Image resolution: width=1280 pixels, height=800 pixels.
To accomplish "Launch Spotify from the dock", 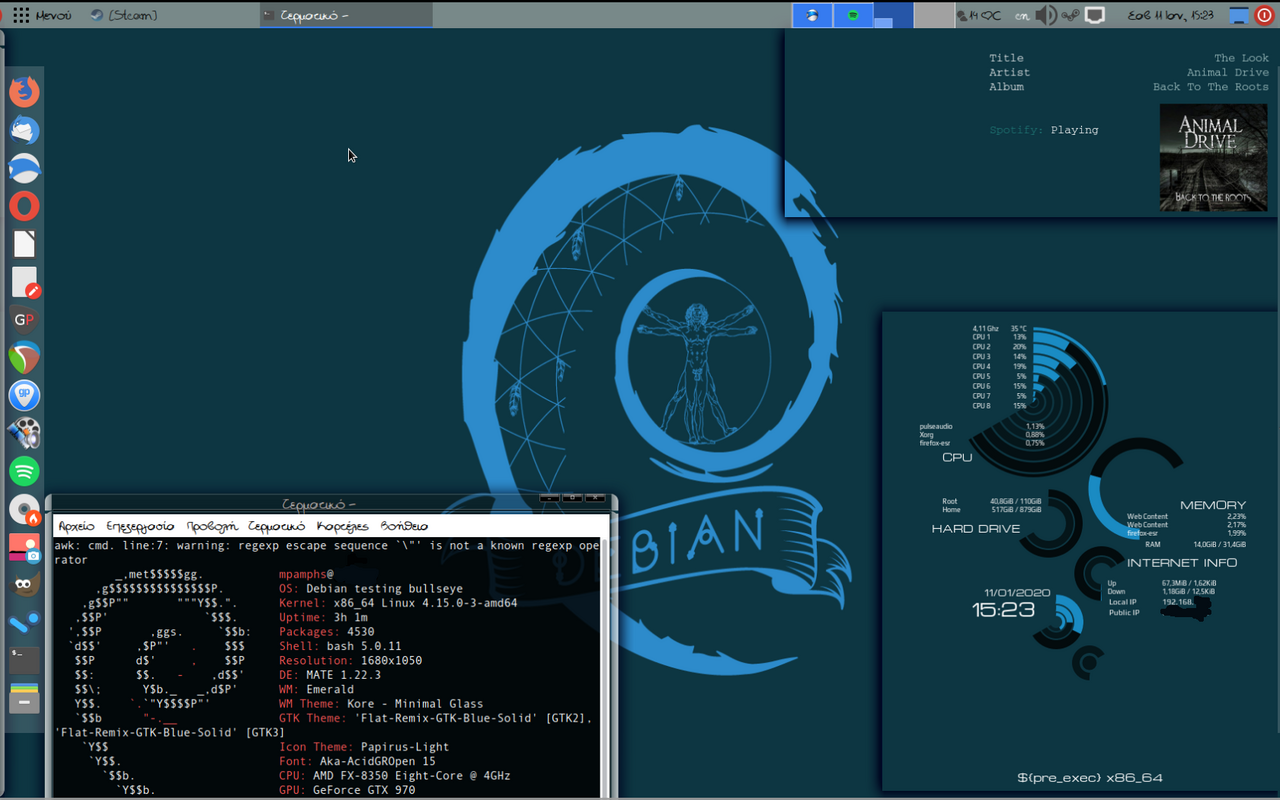I will [24, 471].
